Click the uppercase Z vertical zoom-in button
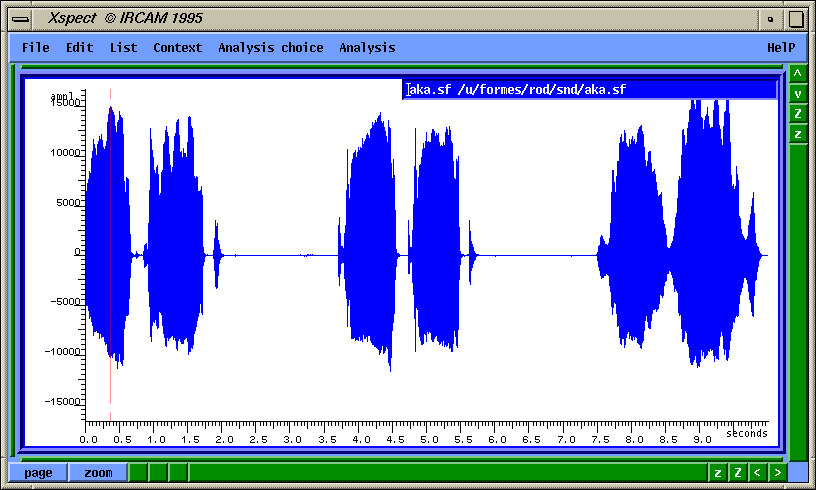 (x=798, y=114)
